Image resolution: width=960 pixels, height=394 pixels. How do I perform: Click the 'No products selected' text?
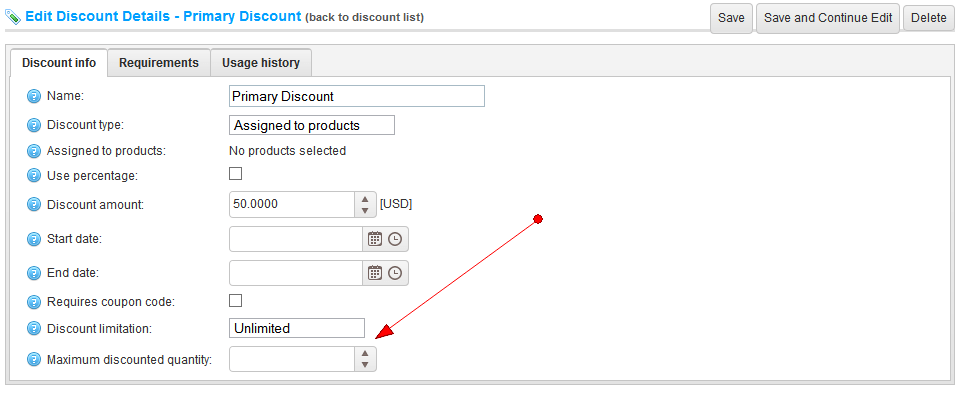(x=287, y=151)
